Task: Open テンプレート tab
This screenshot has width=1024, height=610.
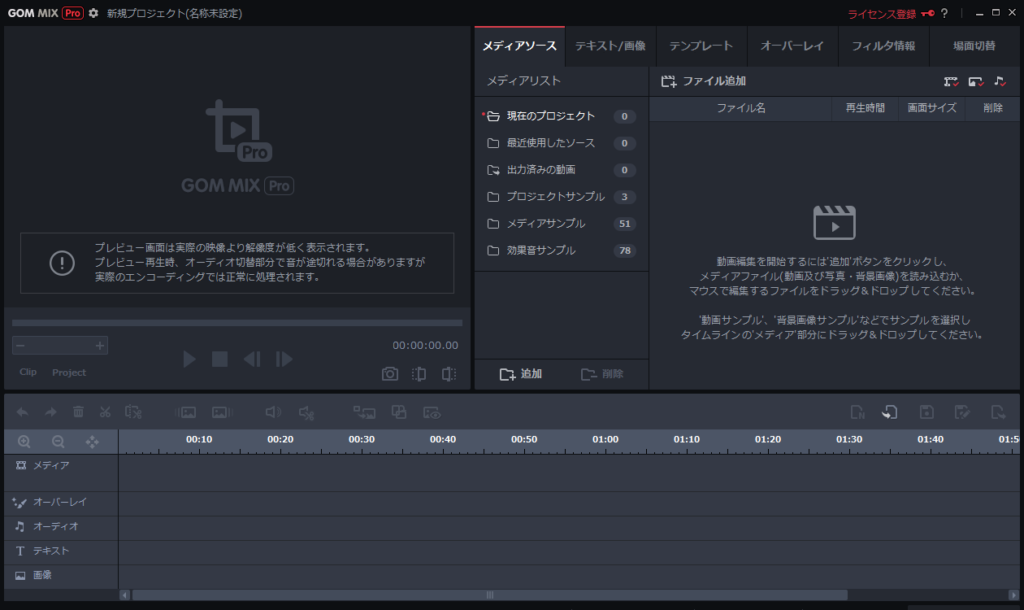Action: pyautogui.click(x=701, y=46)
